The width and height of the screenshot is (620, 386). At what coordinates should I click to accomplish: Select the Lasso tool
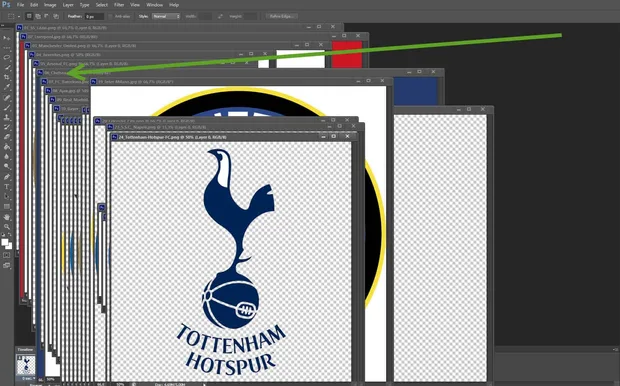tap(7, 58)
